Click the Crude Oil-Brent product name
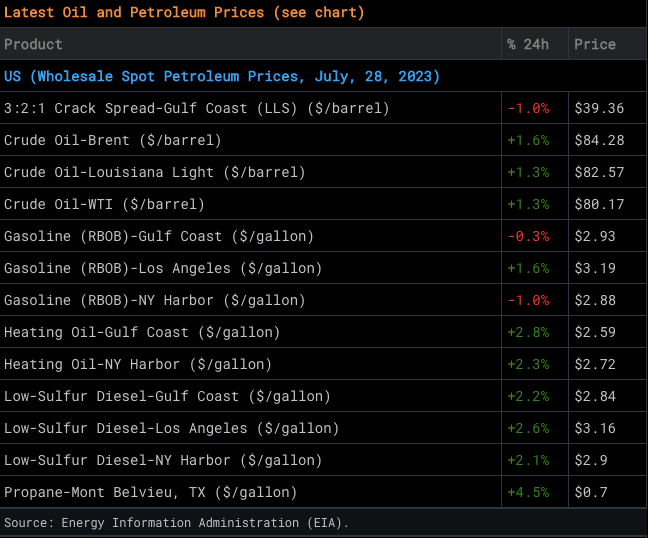 pyautogui.click(x=113, y=140)
